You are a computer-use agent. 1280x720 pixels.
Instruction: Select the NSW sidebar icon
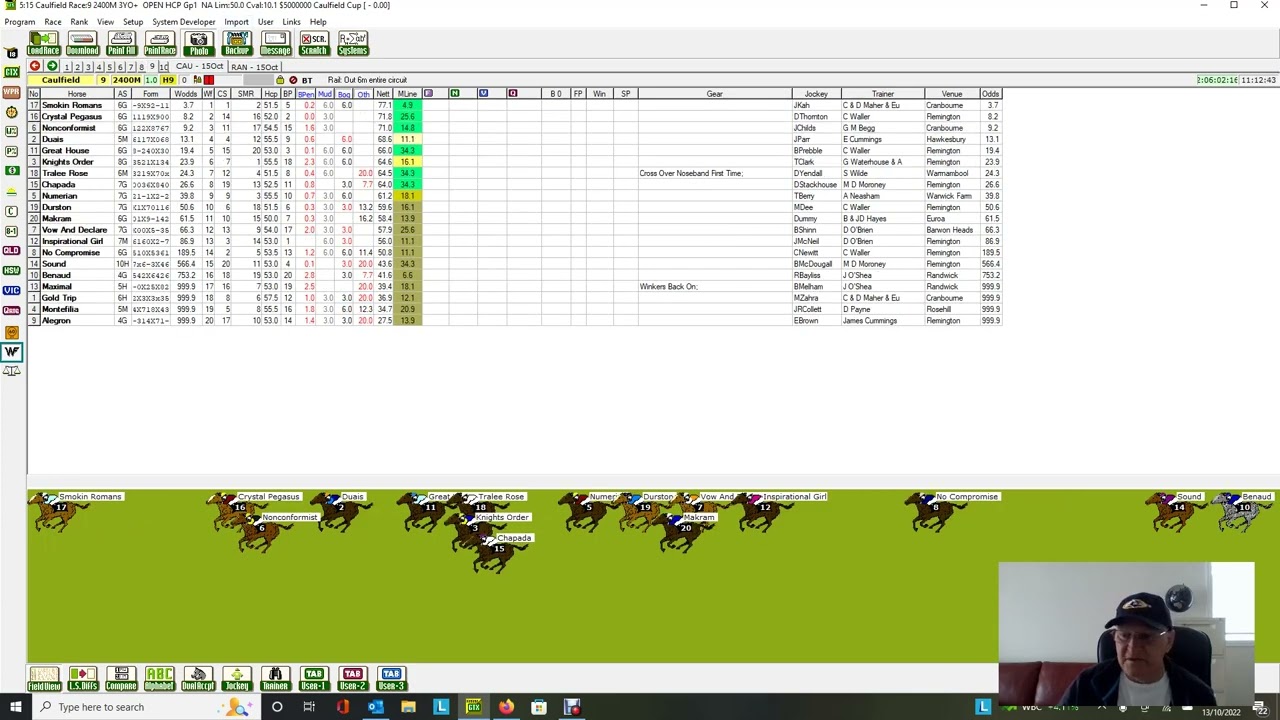coord(11,270)
